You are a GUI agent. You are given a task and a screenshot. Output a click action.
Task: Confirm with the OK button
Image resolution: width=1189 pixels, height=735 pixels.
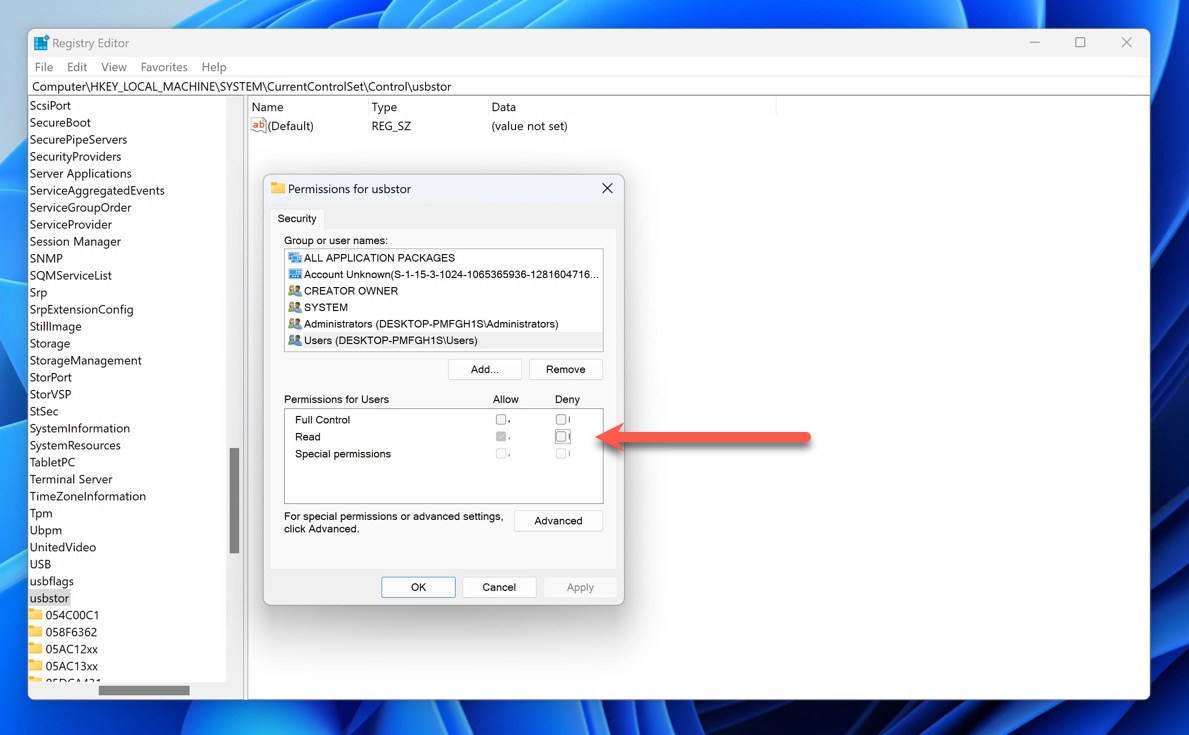point(419,587)
